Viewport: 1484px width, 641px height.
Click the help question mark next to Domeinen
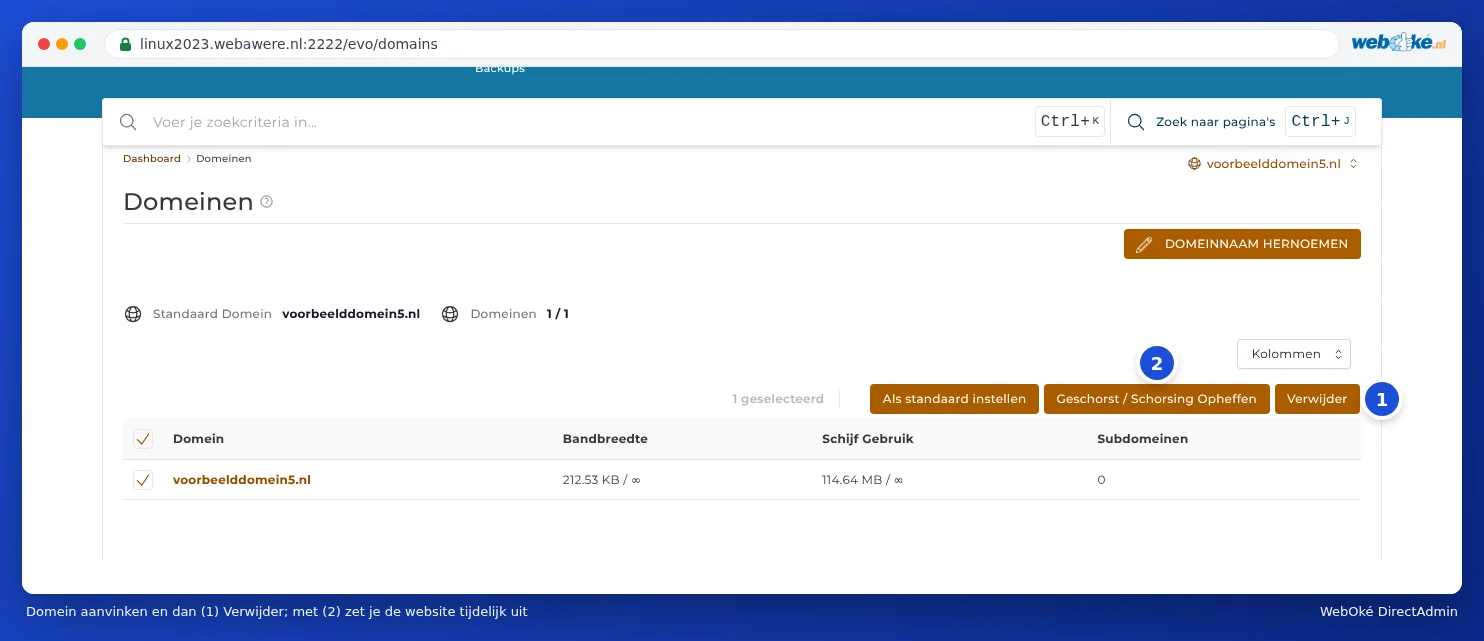tap(266, 201)
